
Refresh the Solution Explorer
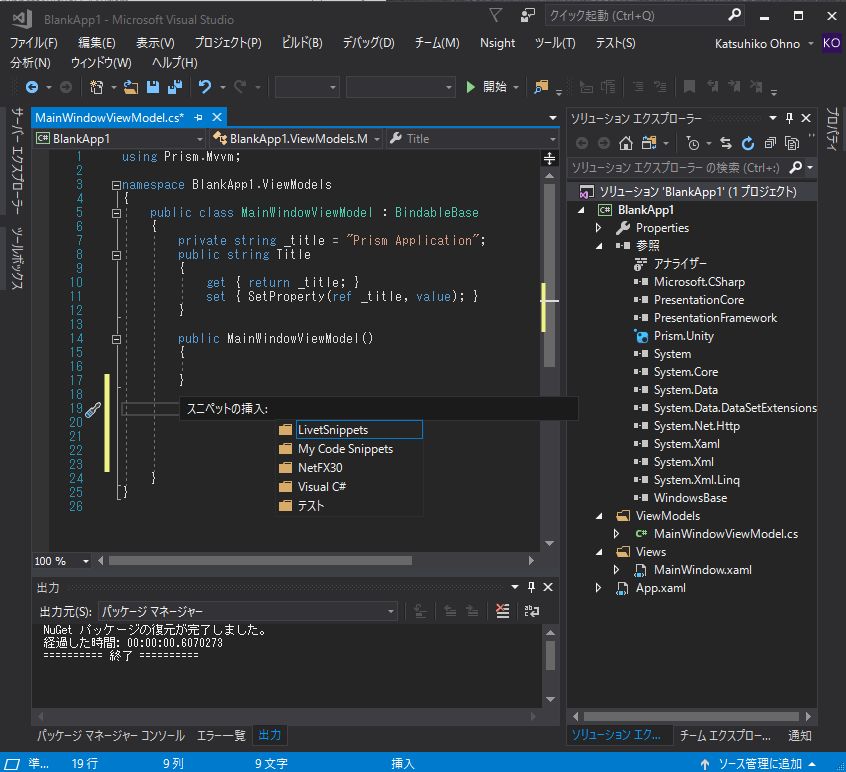(748, 143)
